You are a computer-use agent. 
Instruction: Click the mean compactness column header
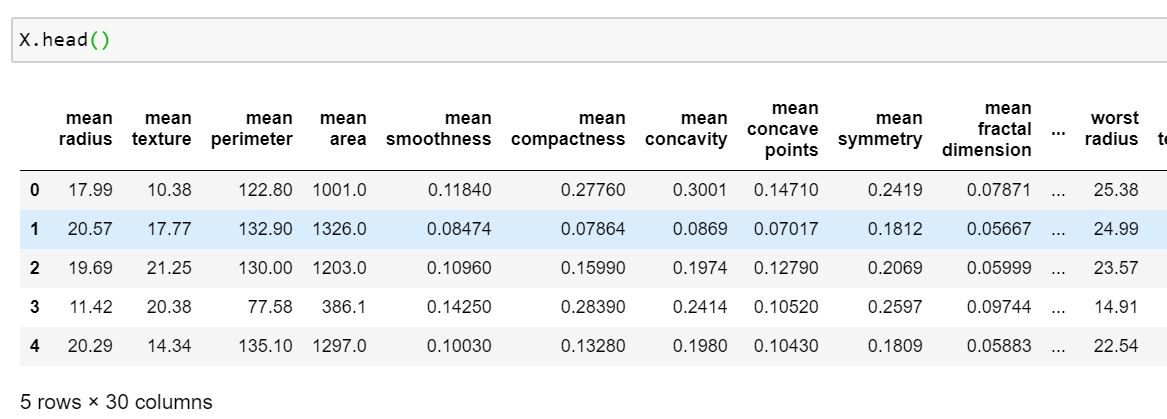(x=568, y=129)
